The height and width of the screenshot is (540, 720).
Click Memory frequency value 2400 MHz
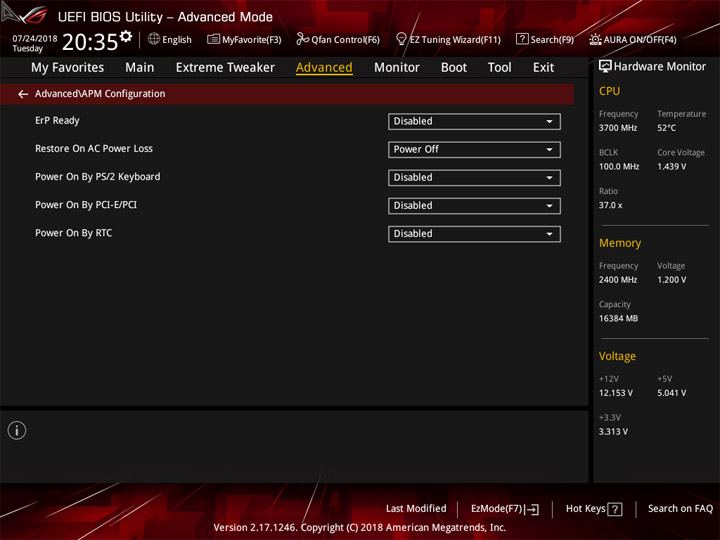618,280
